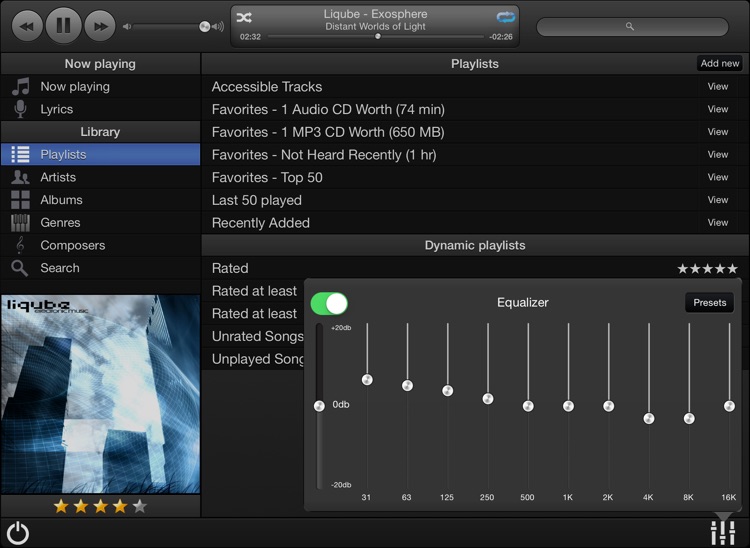The height and width of the screenshot is (548, 750).
Task: Select Composers in the Library sidebar
Action: pyautogui.click(x=100, y=245)
